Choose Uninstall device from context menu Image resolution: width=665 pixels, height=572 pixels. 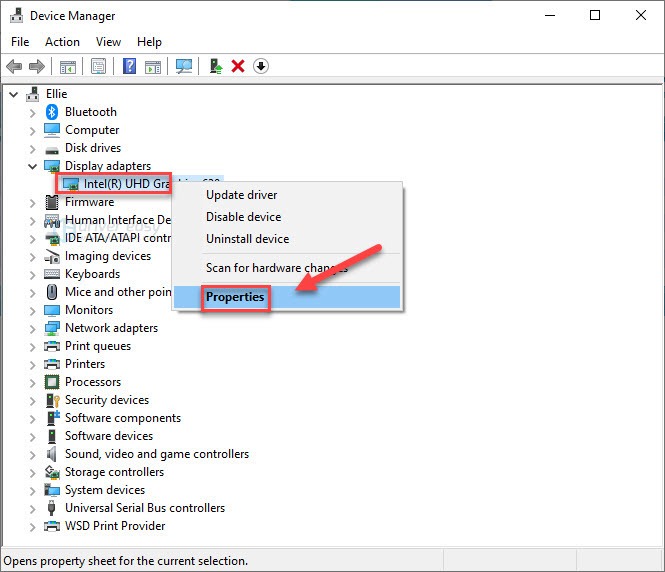pos(287,239)
